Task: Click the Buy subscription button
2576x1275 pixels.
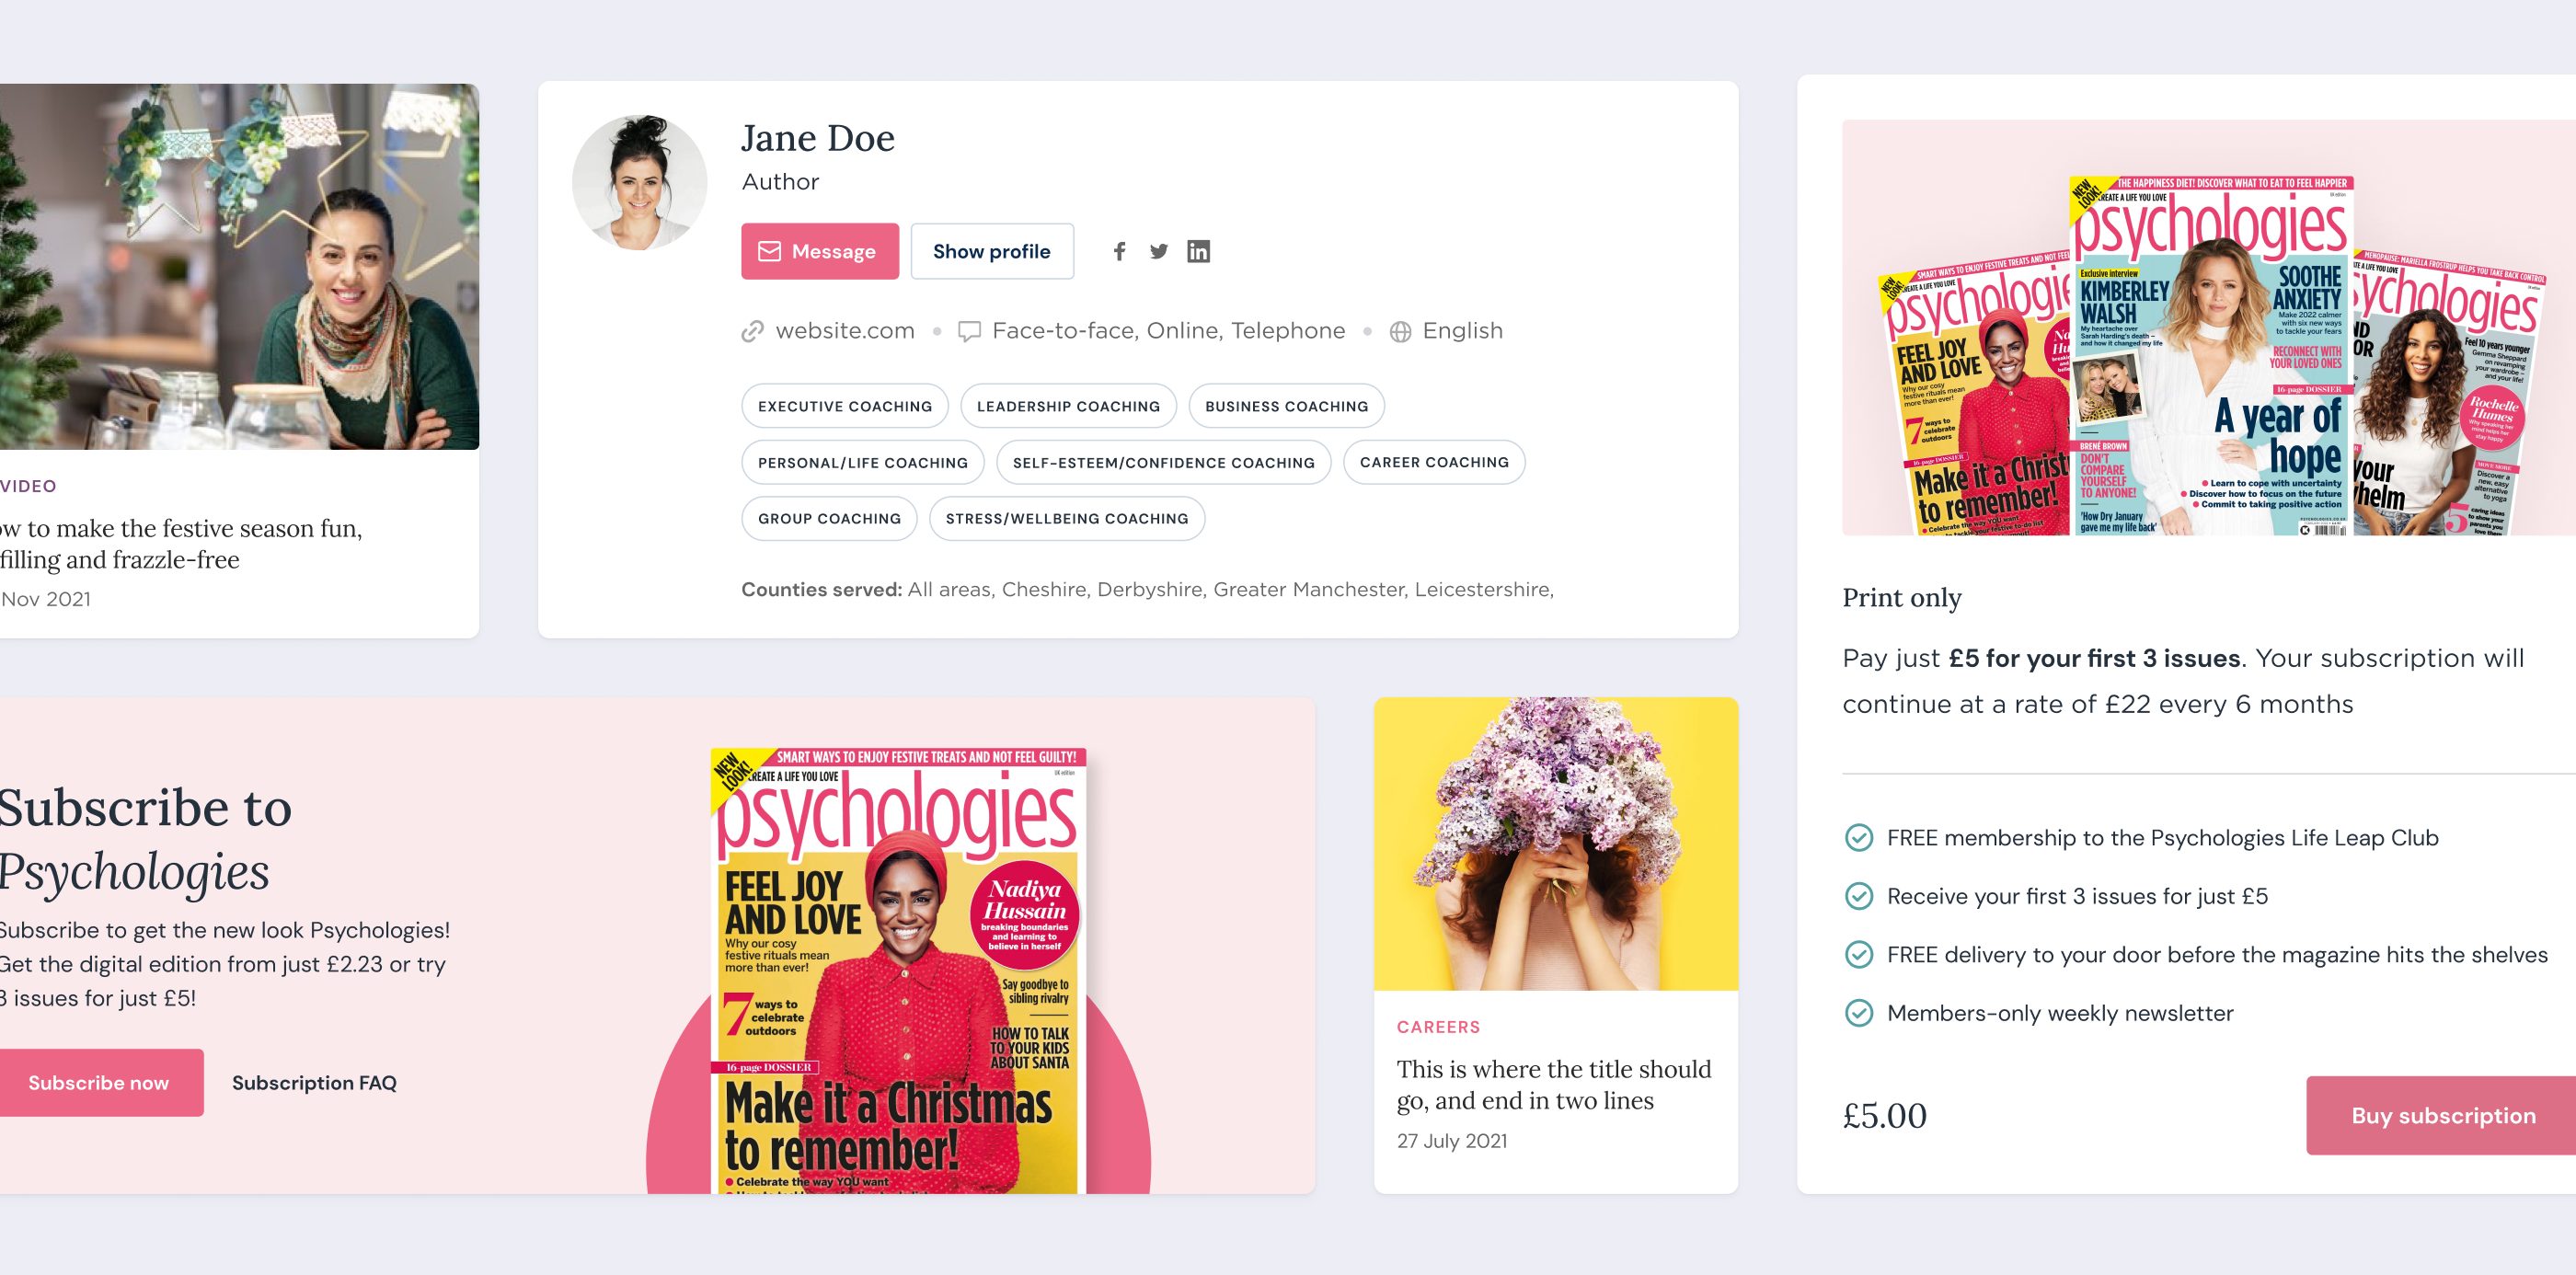Action: pos(2441,1116)
